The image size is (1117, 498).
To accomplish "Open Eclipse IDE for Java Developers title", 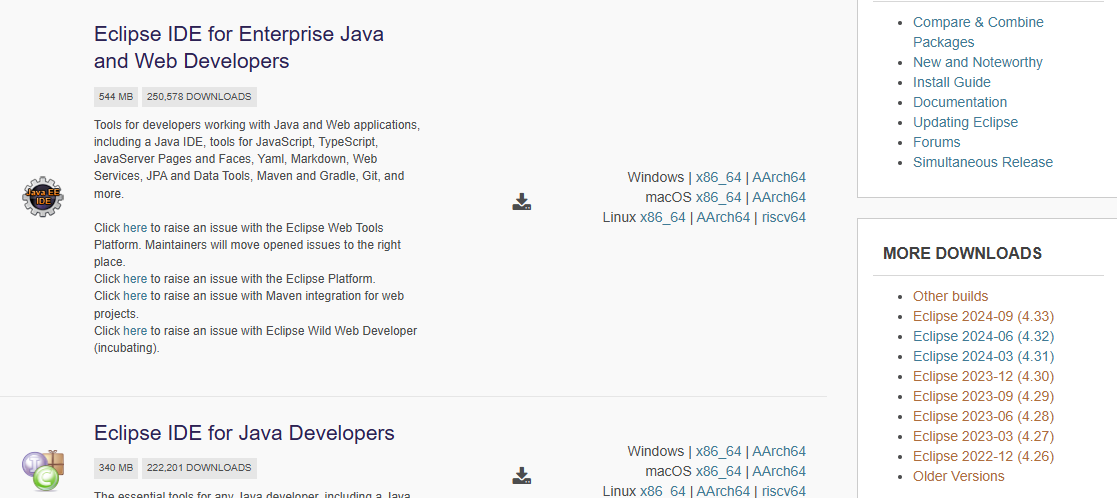I will [x=244, y=433].
